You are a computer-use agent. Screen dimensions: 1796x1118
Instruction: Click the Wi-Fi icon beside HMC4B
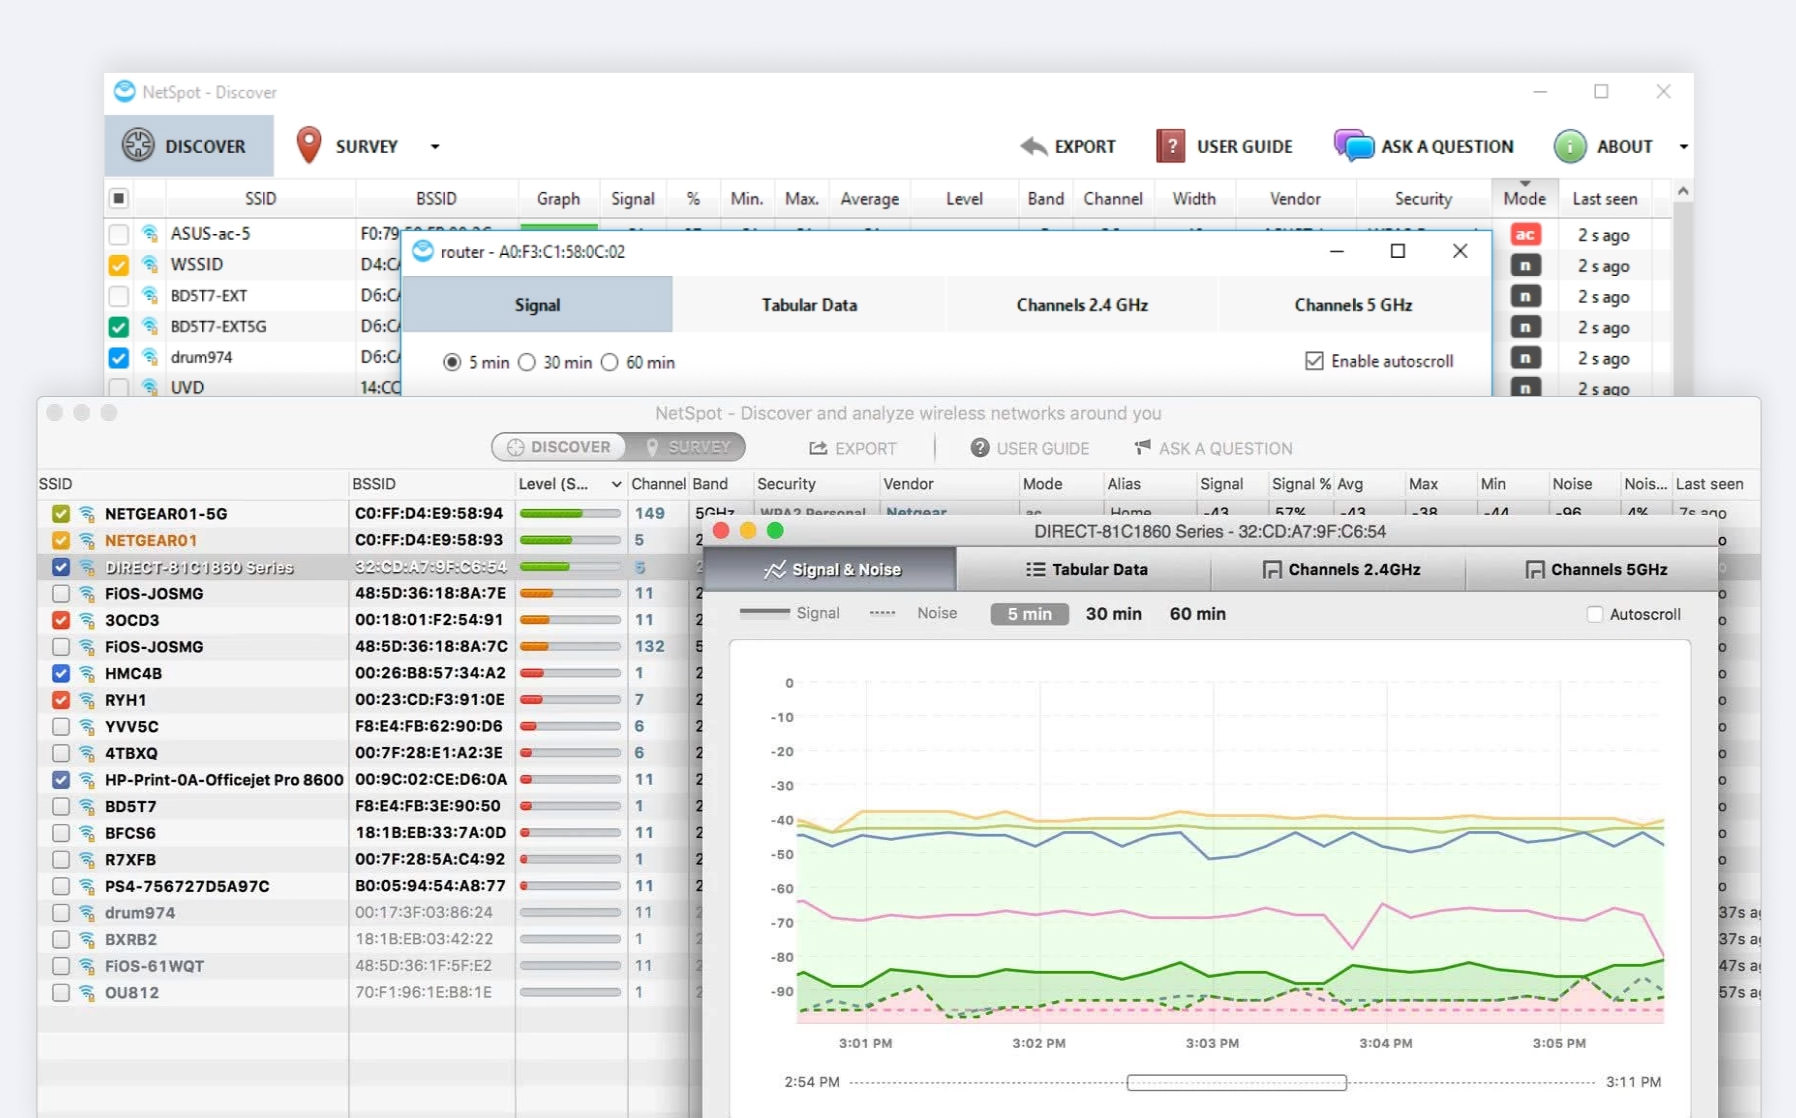click(x=87, y=673)
